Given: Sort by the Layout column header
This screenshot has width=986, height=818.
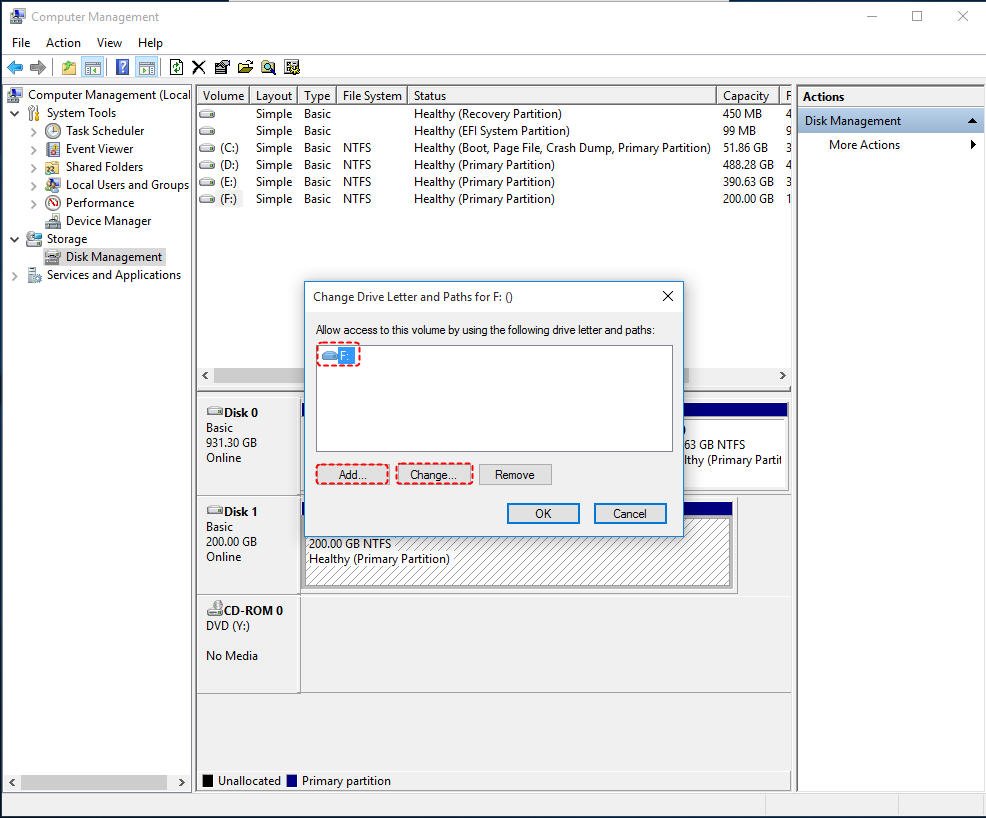Looking at the screenshot, I should coord(274,96).
